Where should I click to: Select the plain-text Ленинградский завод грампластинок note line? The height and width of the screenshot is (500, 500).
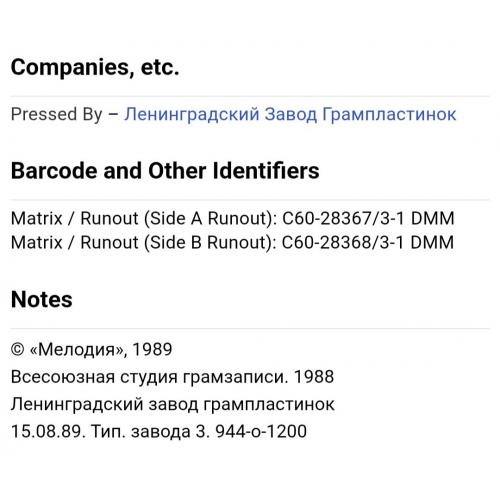point(173,404)
